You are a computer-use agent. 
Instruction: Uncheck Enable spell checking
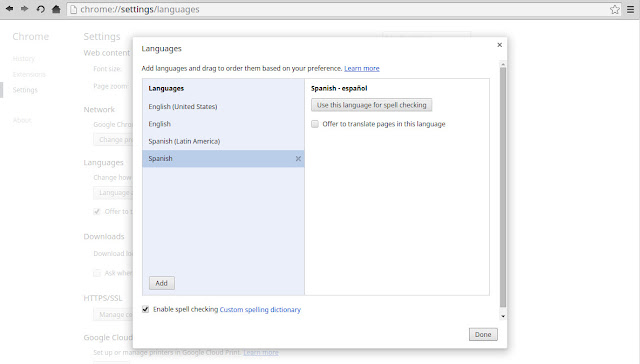click(145, 309)
